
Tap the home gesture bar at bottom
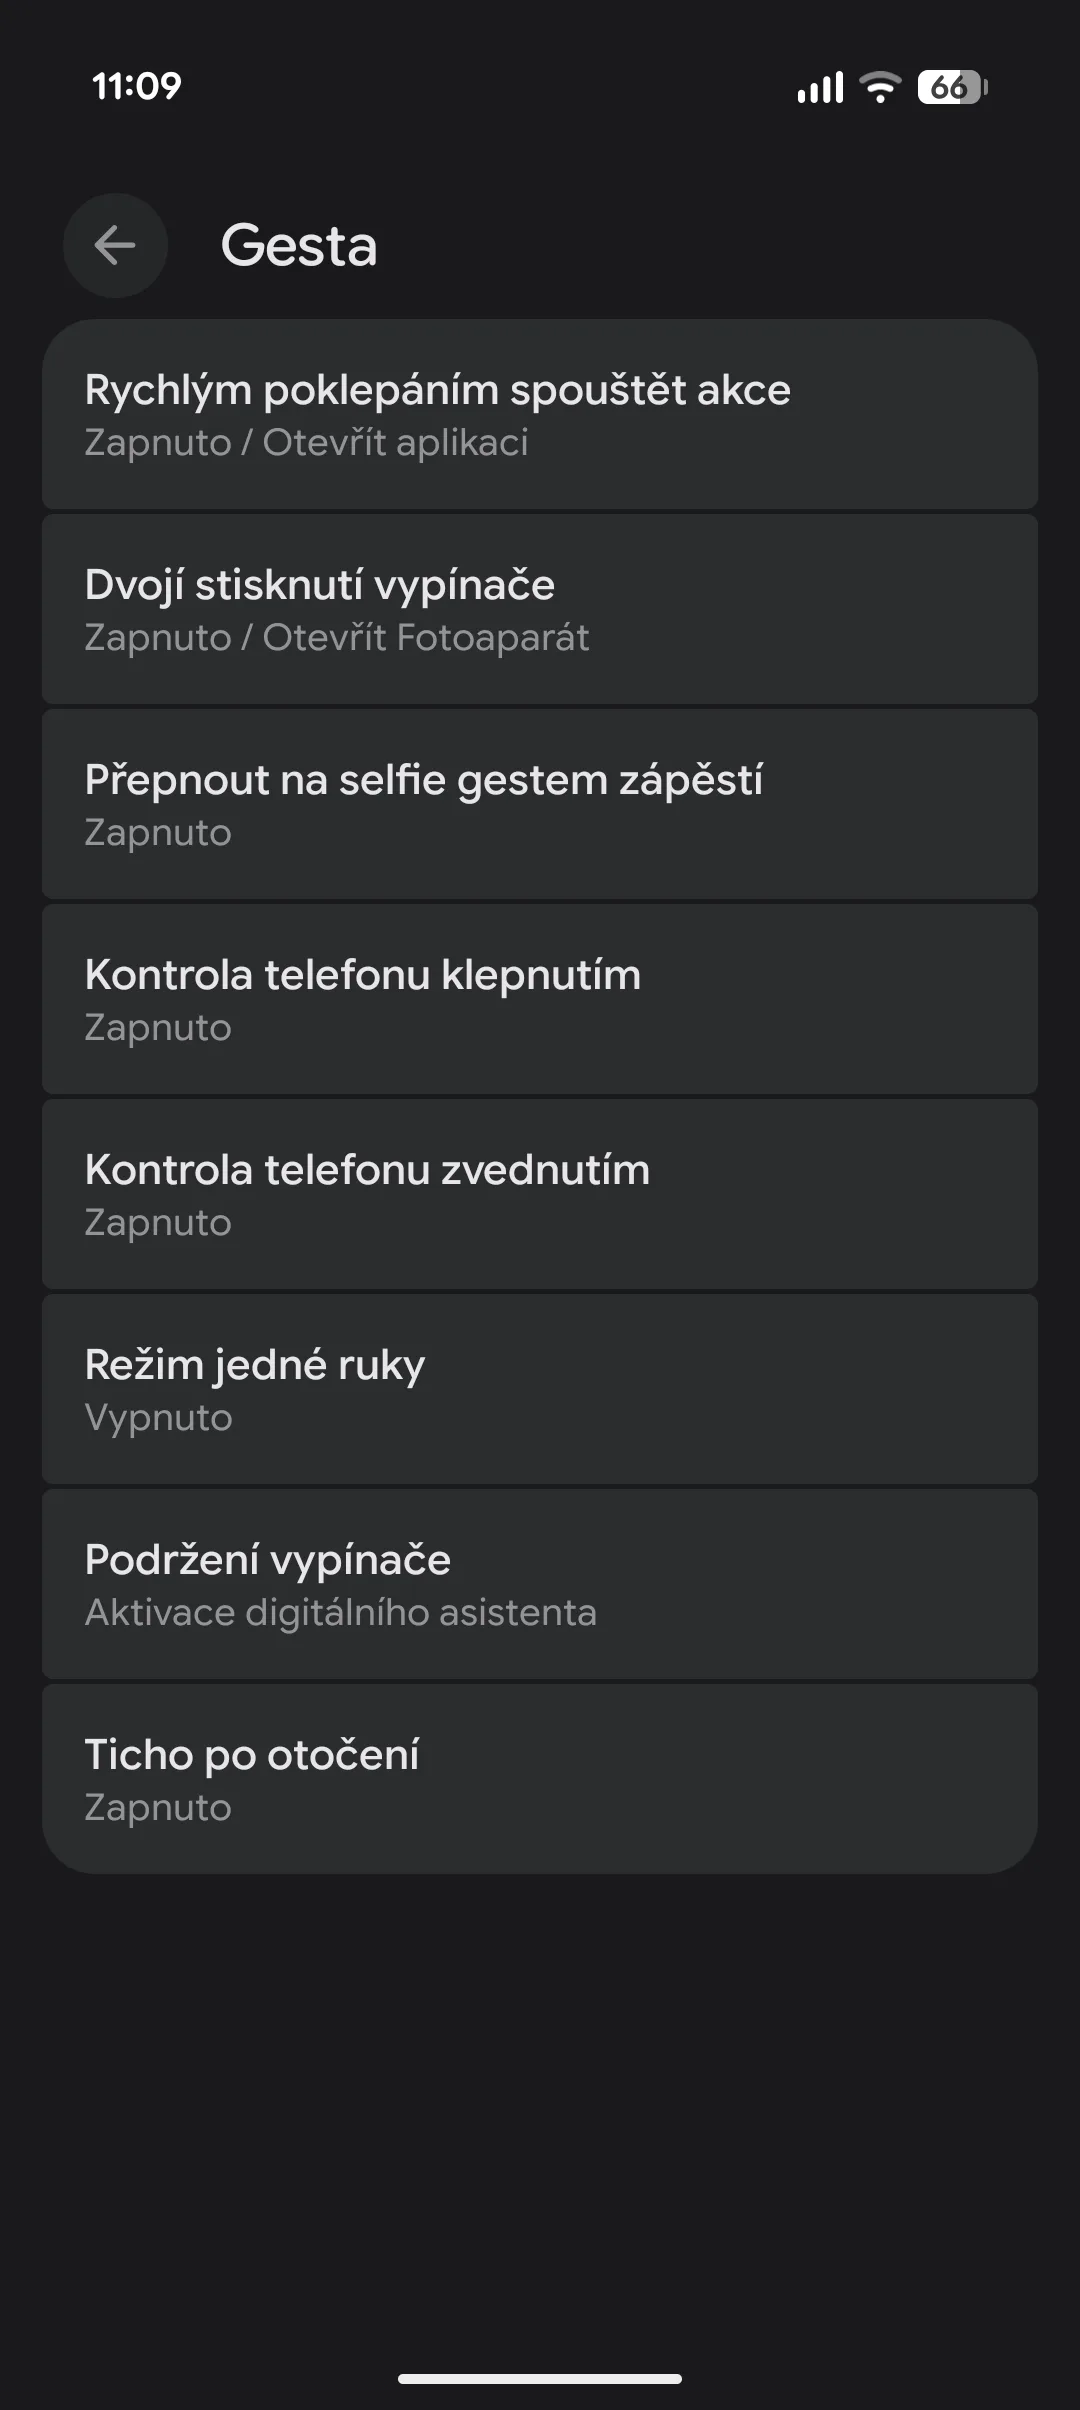click(540, 2378)
